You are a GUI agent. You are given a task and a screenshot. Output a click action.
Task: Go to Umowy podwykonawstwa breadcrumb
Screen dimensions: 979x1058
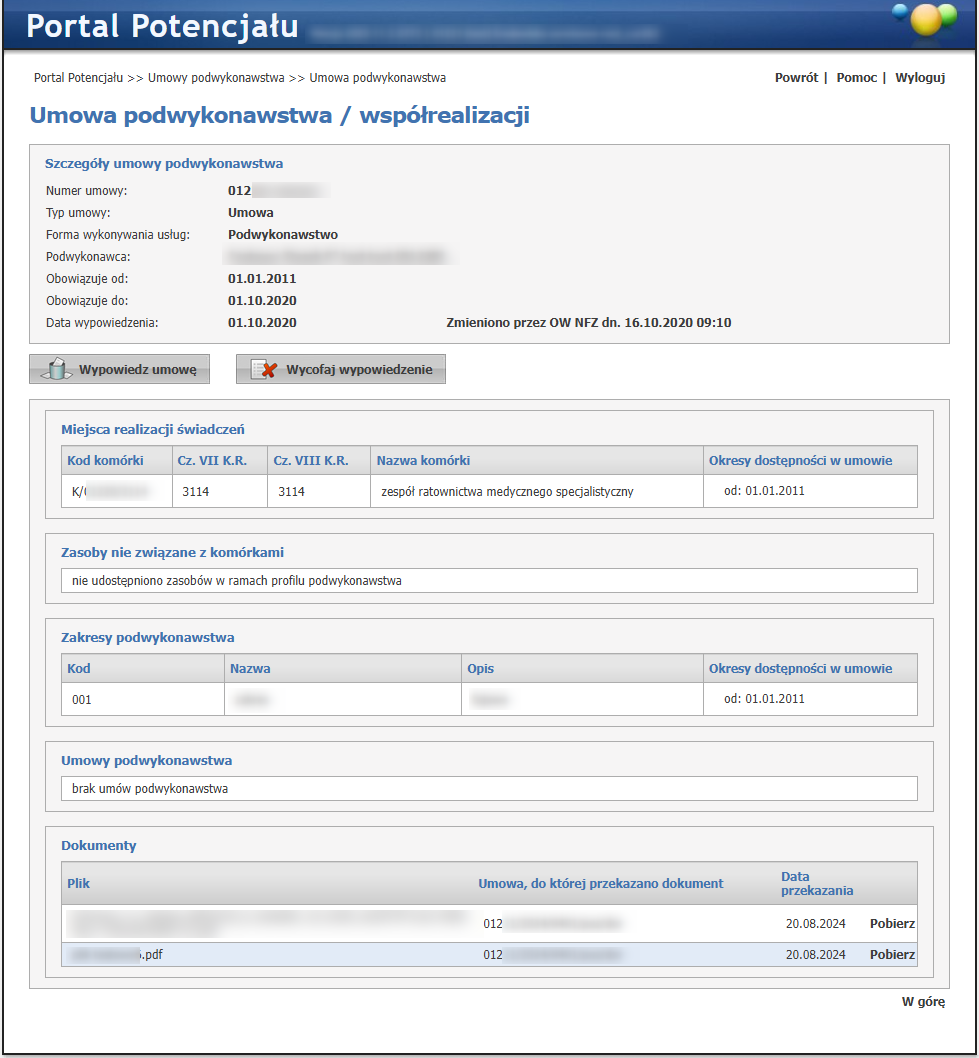216,77
